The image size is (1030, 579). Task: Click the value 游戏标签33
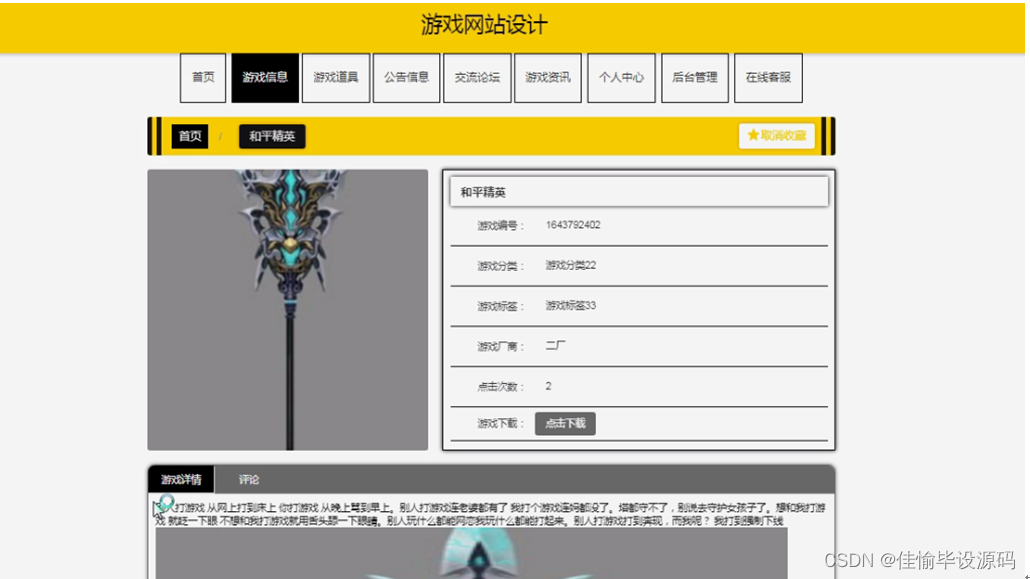(571, 306)
